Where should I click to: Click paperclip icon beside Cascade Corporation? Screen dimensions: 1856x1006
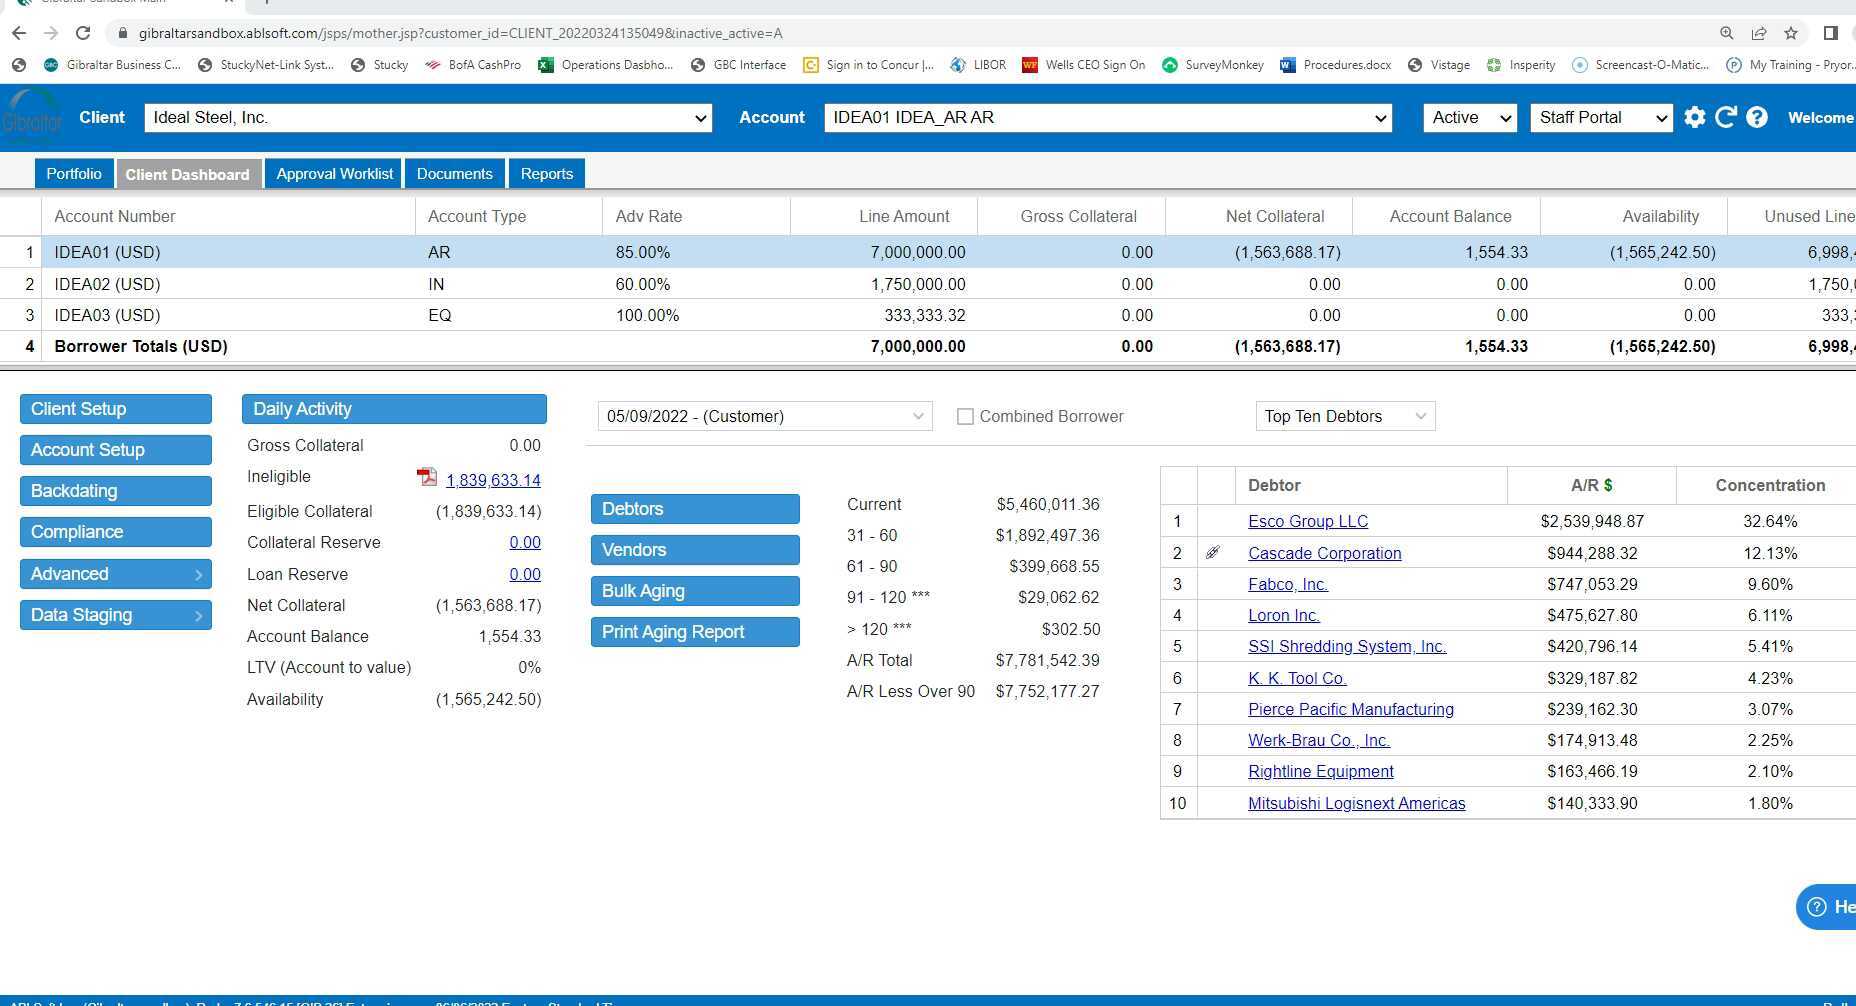tap(1213, 553)
